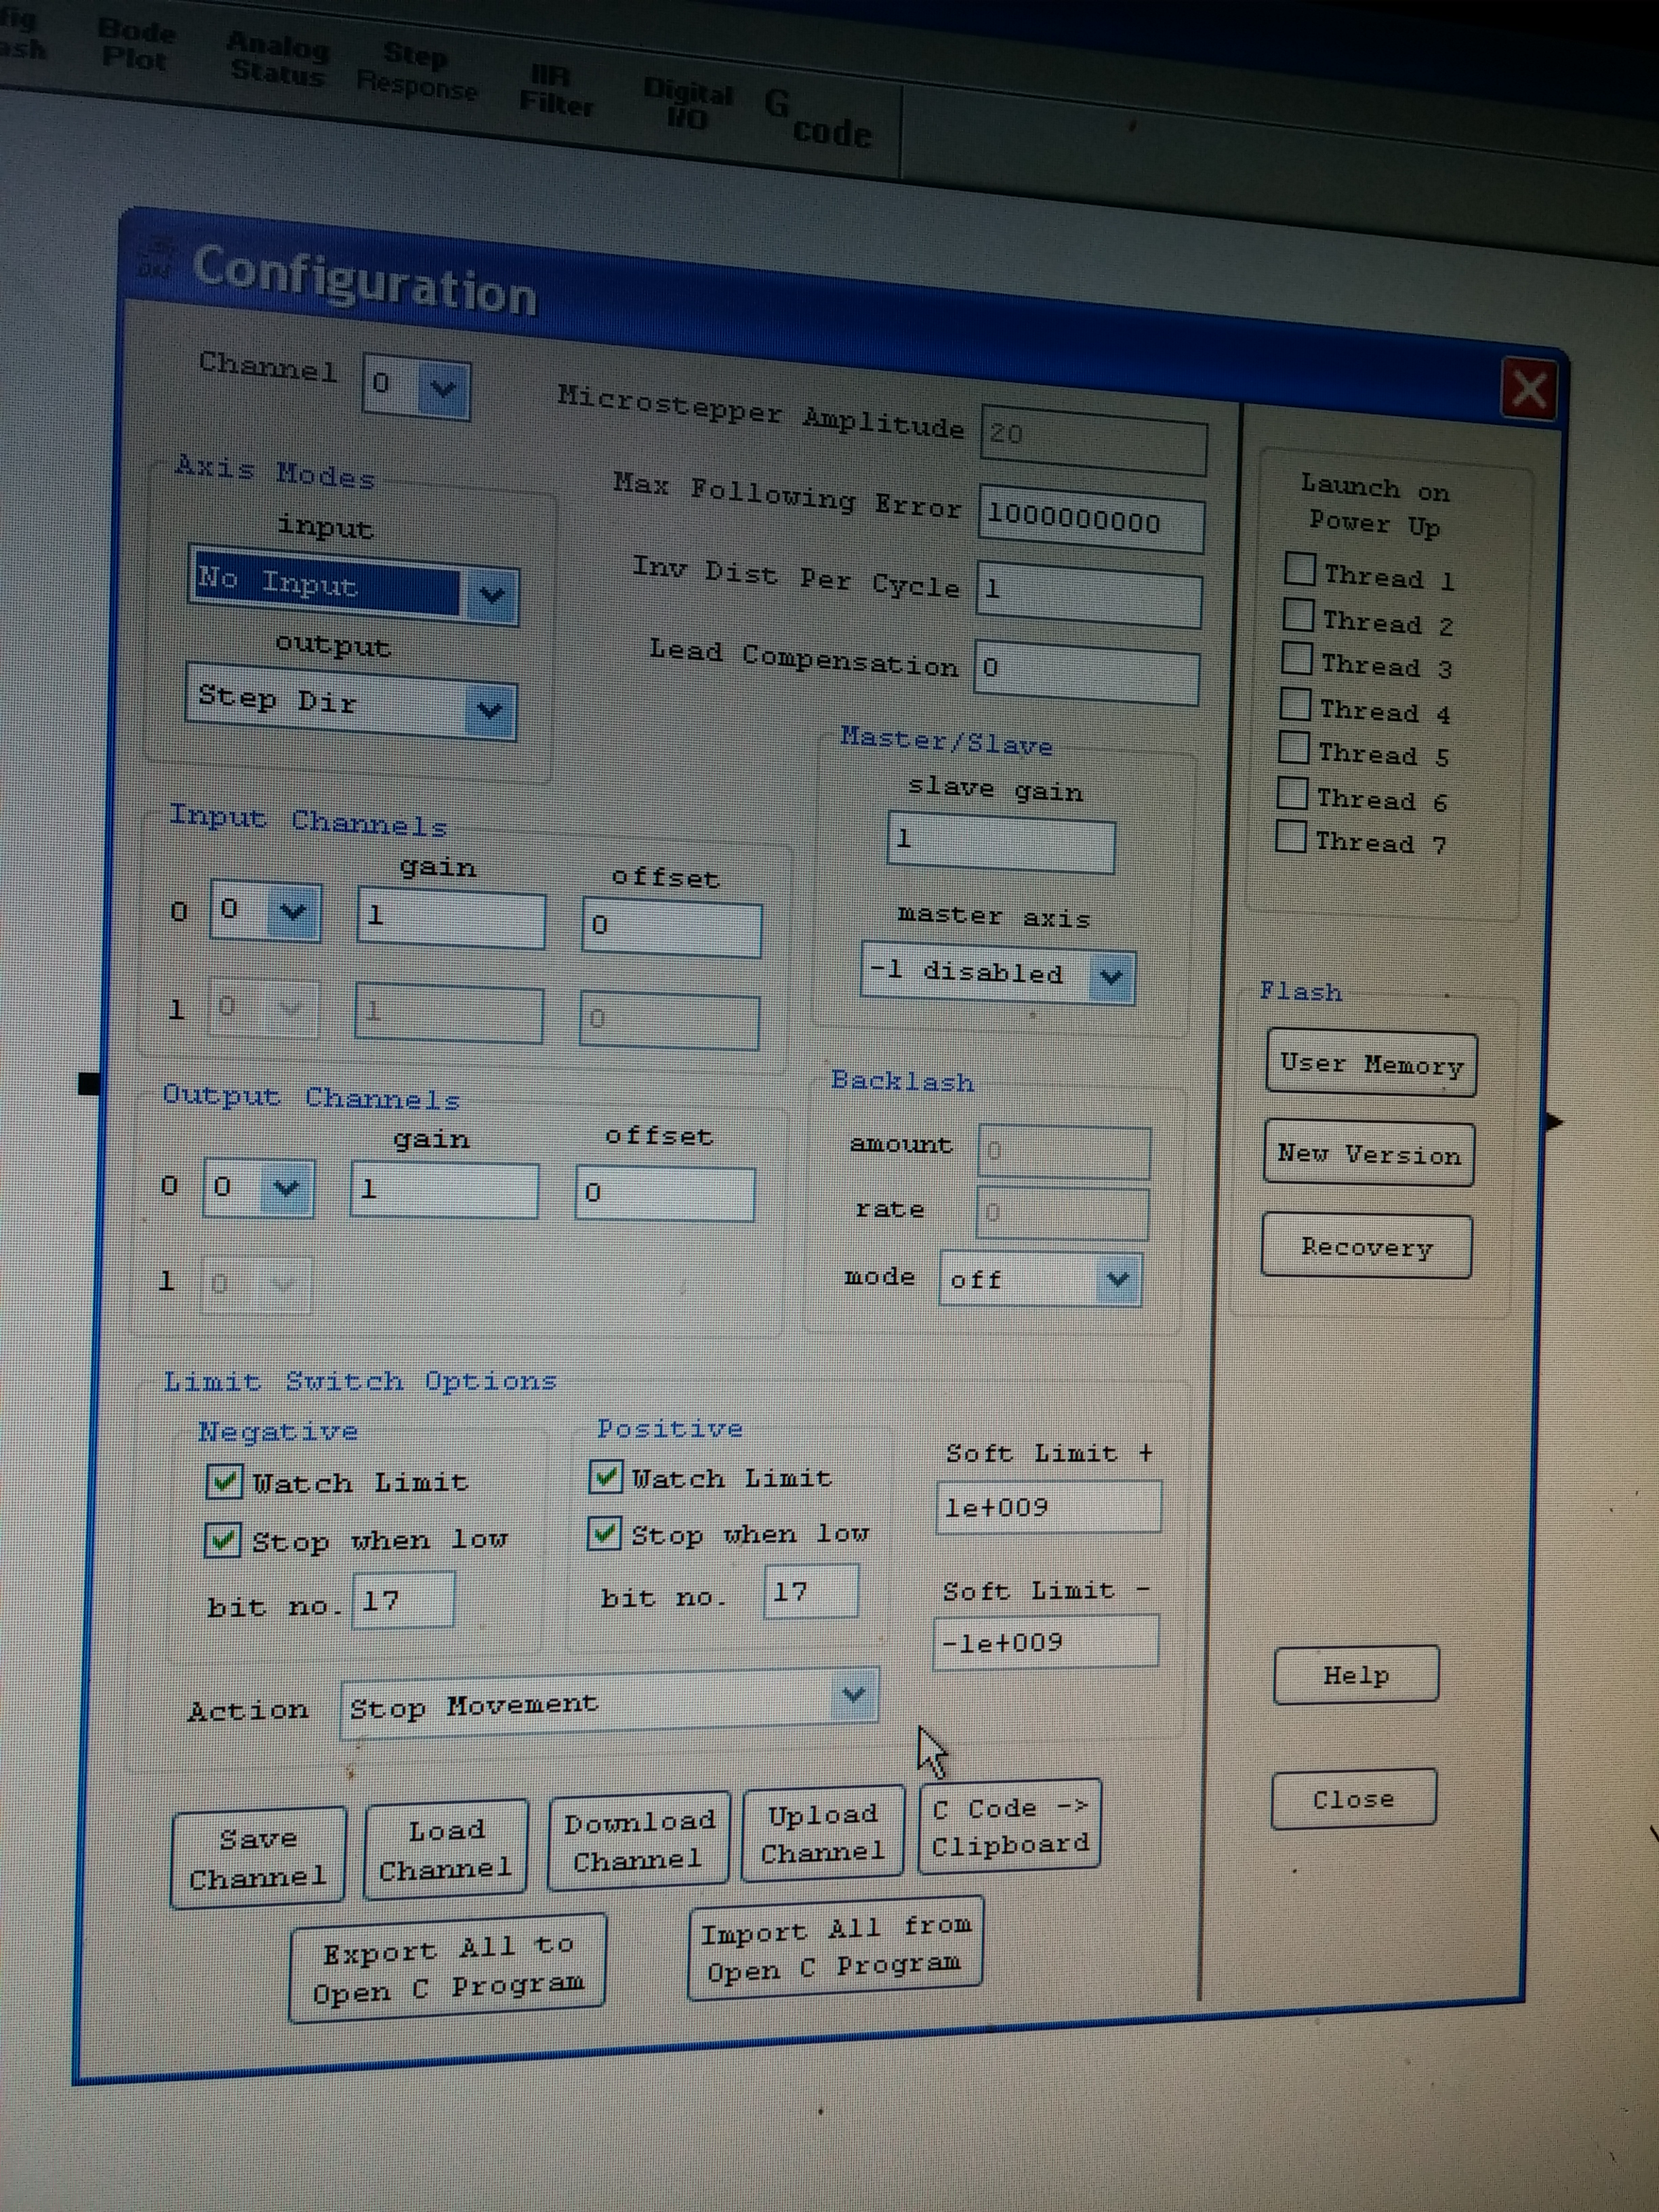Viewport: 1659px width, 2212px height.
Task: Click Export All to Open C Program
Action: pyautogui.click(x=448, y=1968)
